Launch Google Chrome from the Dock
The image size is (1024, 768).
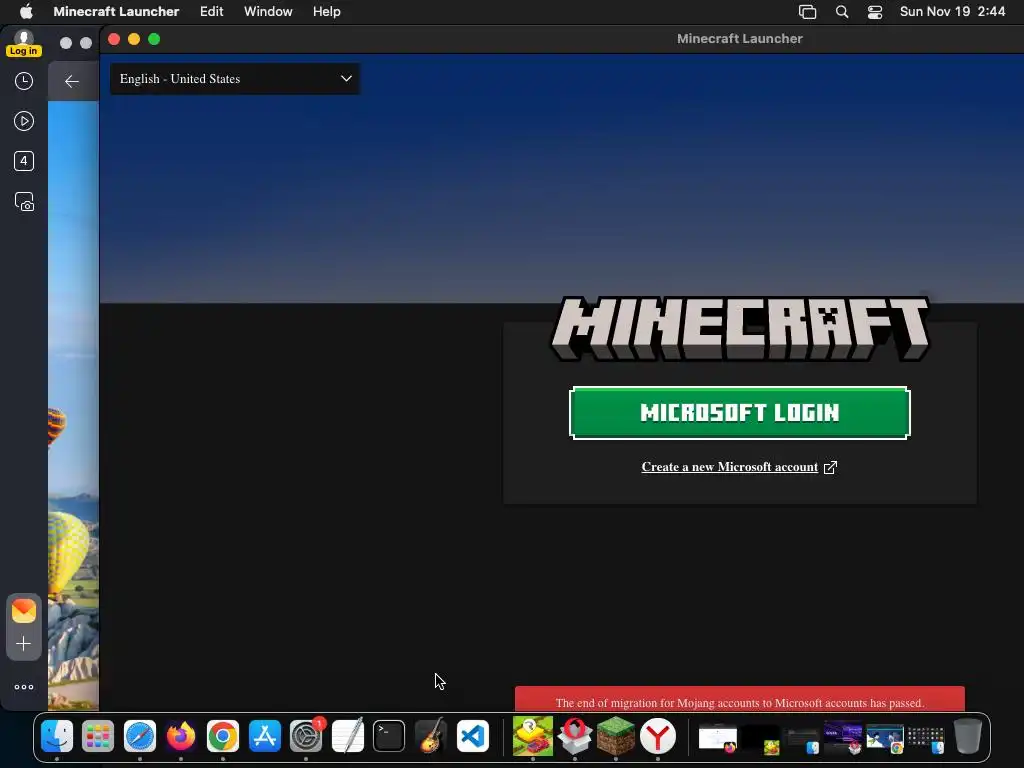(x=223, y=736)
